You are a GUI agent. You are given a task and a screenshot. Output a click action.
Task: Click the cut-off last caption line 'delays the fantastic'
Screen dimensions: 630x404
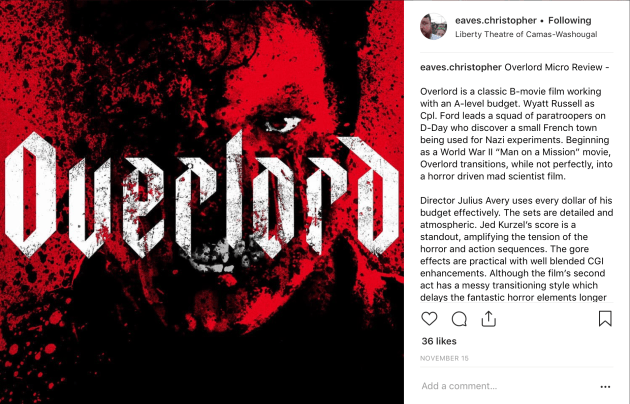coord(513,298)
